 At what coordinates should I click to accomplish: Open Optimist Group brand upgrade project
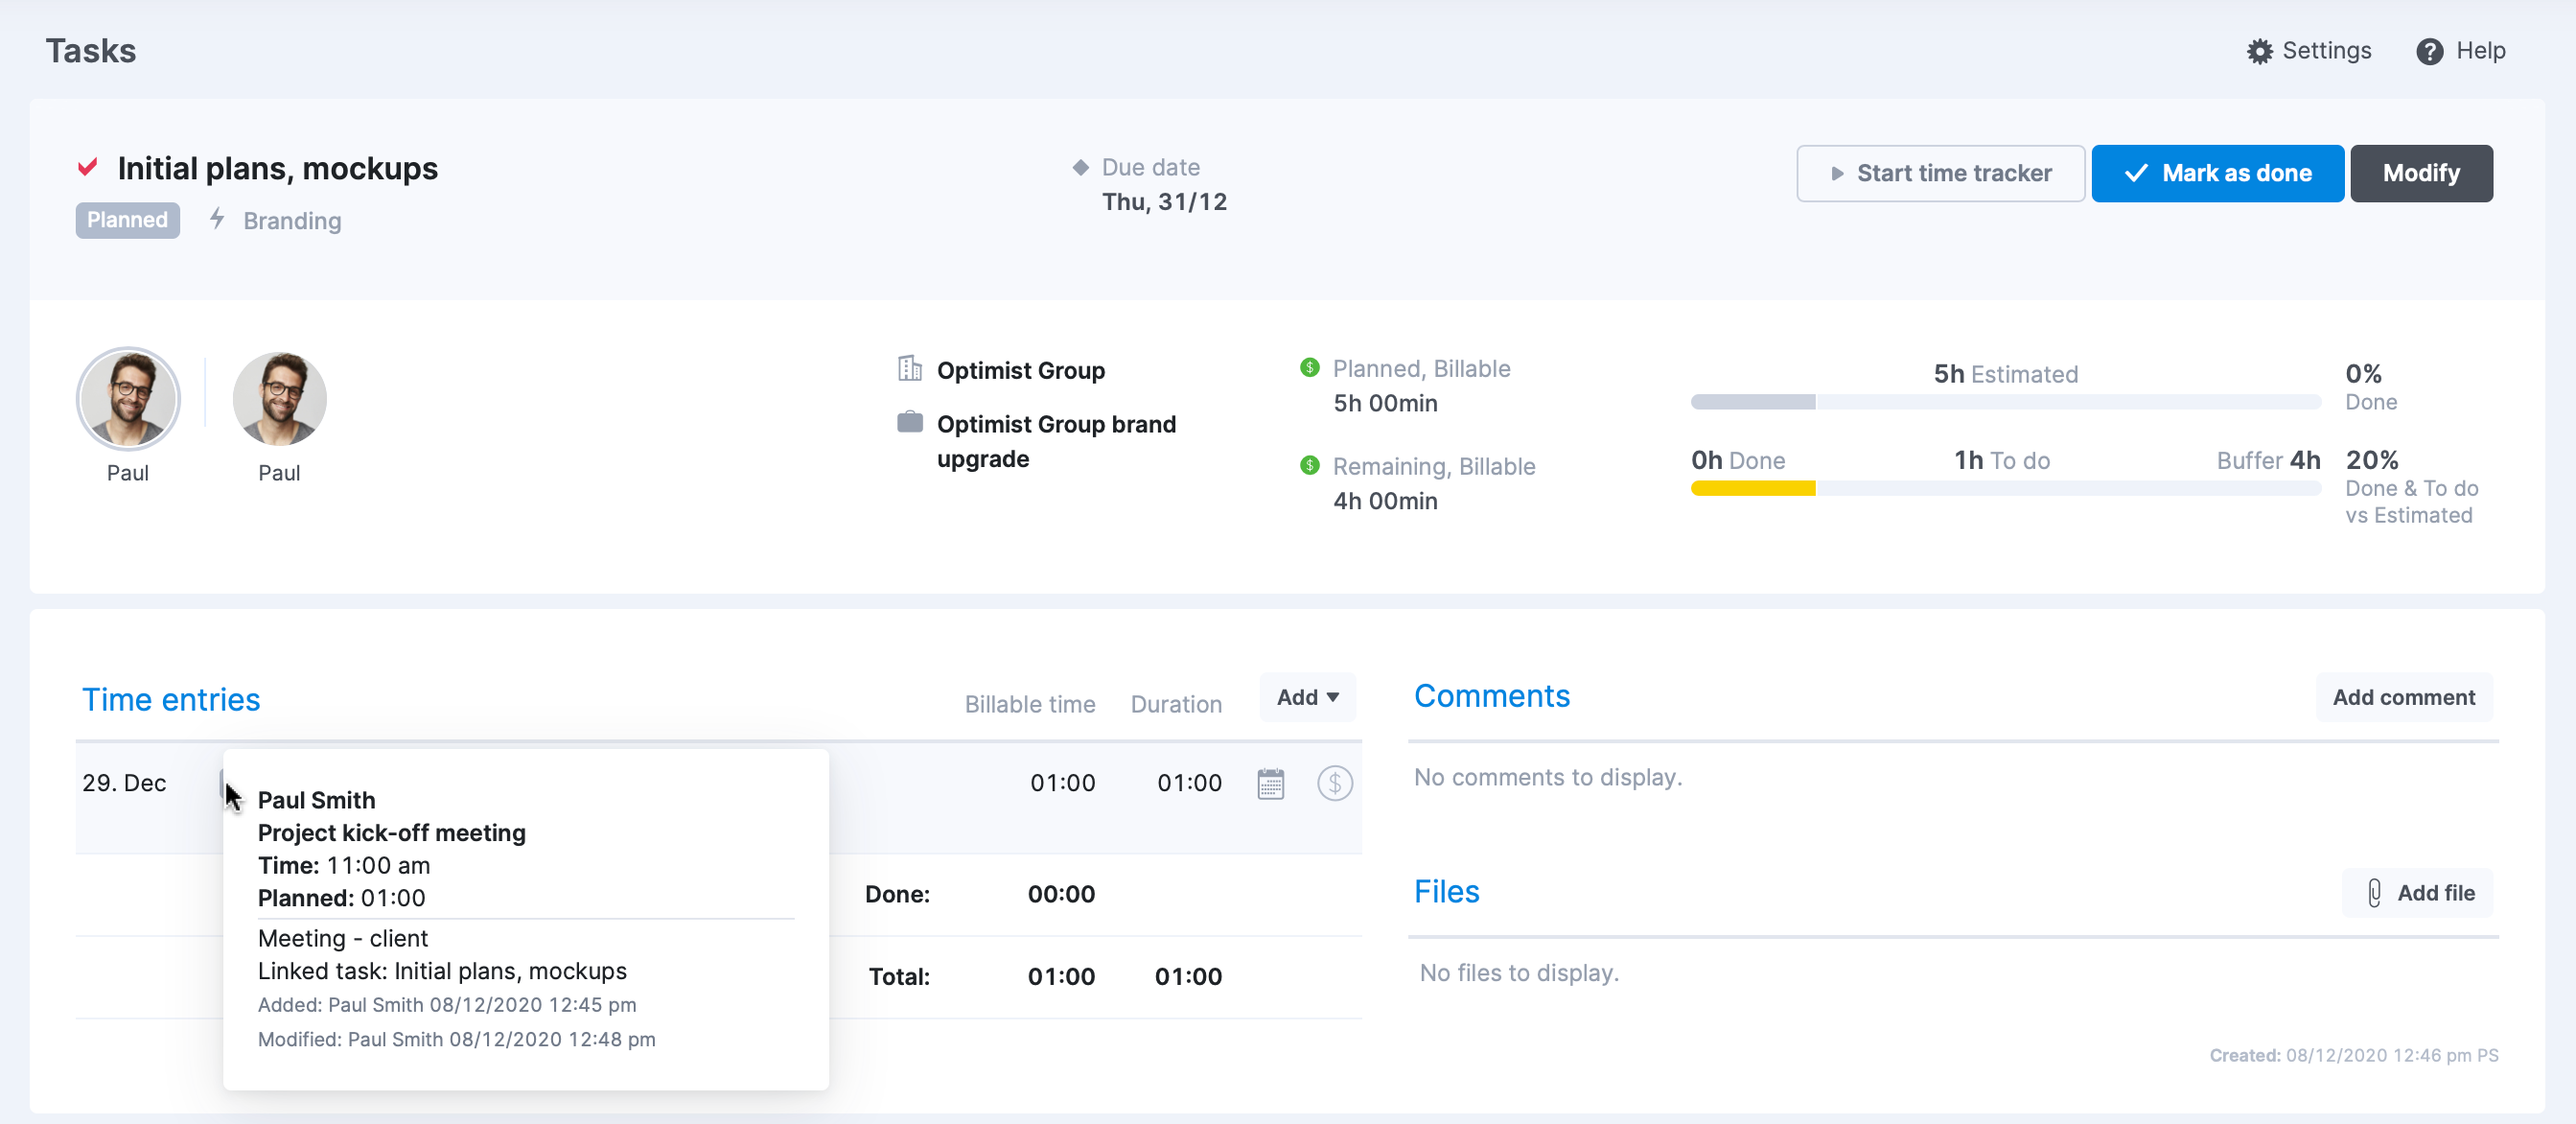pyautogui.click(x=1056, y=441)
